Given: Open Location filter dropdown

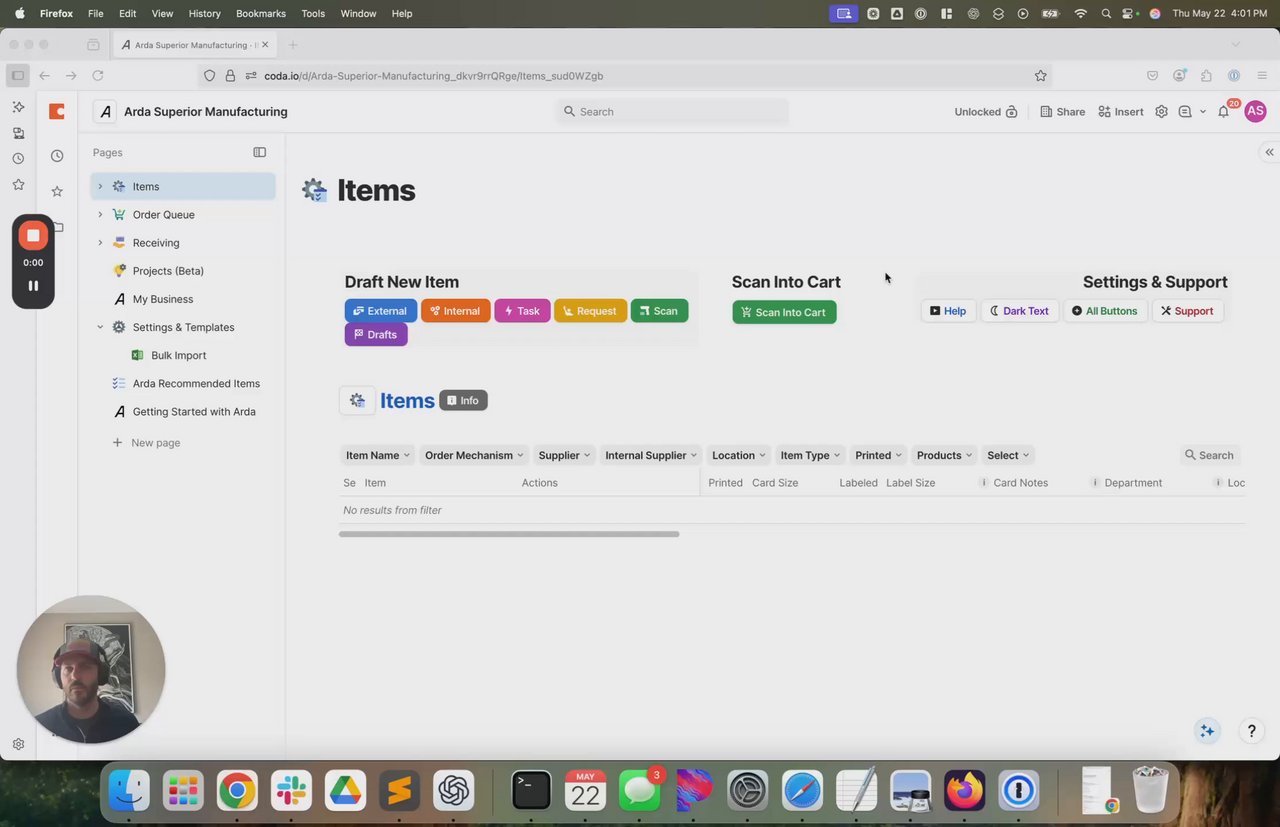Looking at the screenshot, I should tap(738, 455).
